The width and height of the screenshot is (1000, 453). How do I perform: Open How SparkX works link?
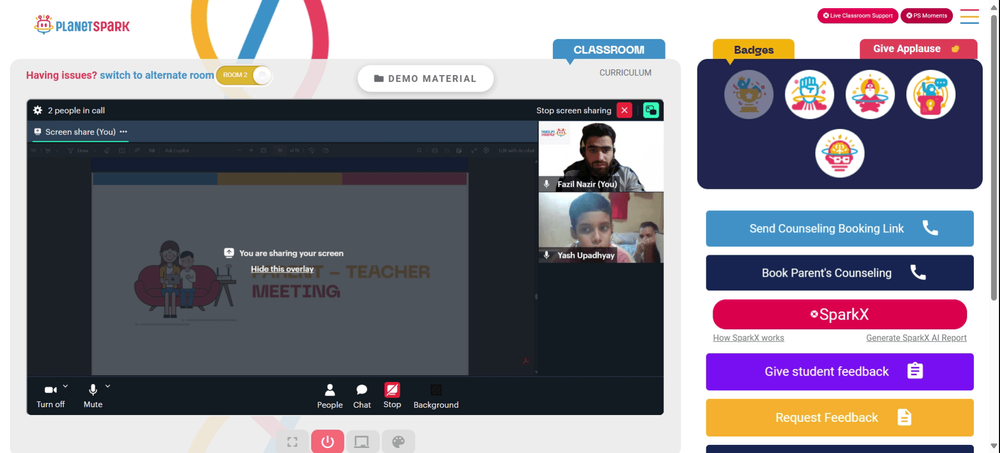pyautogui.click(x=748, y=338)
